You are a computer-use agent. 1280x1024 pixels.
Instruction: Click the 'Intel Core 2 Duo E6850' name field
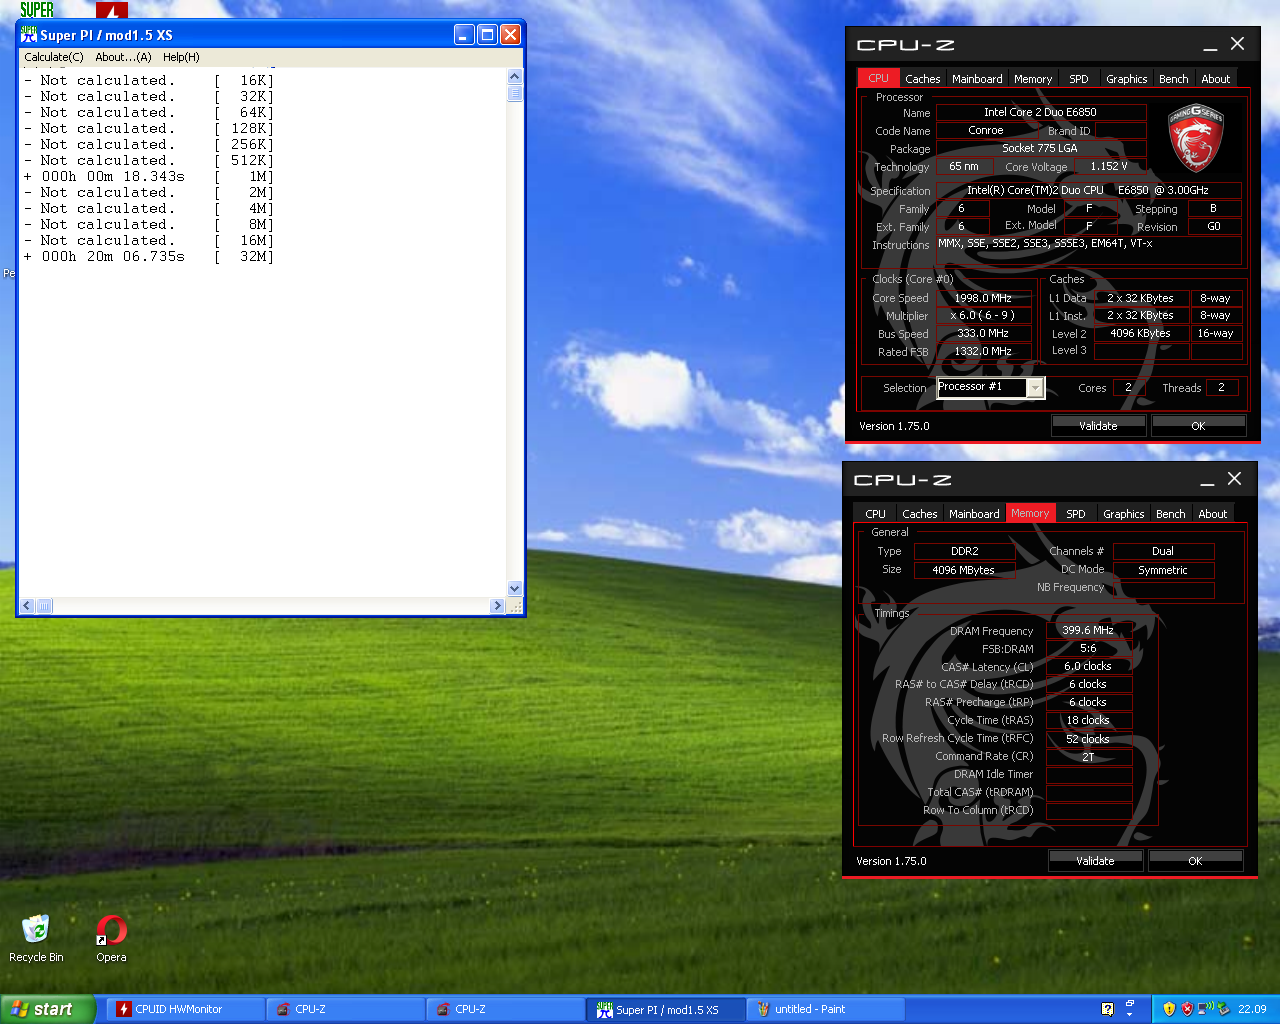coord(1040,112)
